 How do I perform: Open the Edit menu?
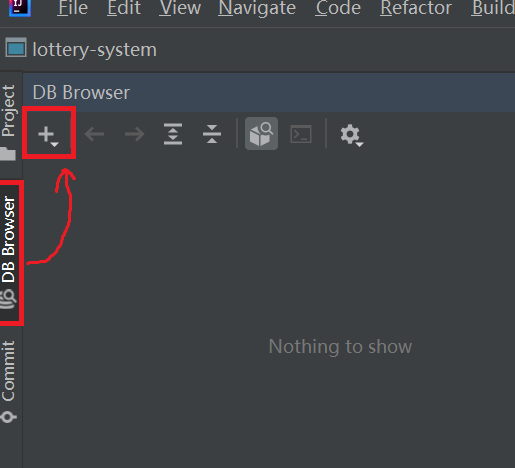pyautogui.click(x=124, y=8)
